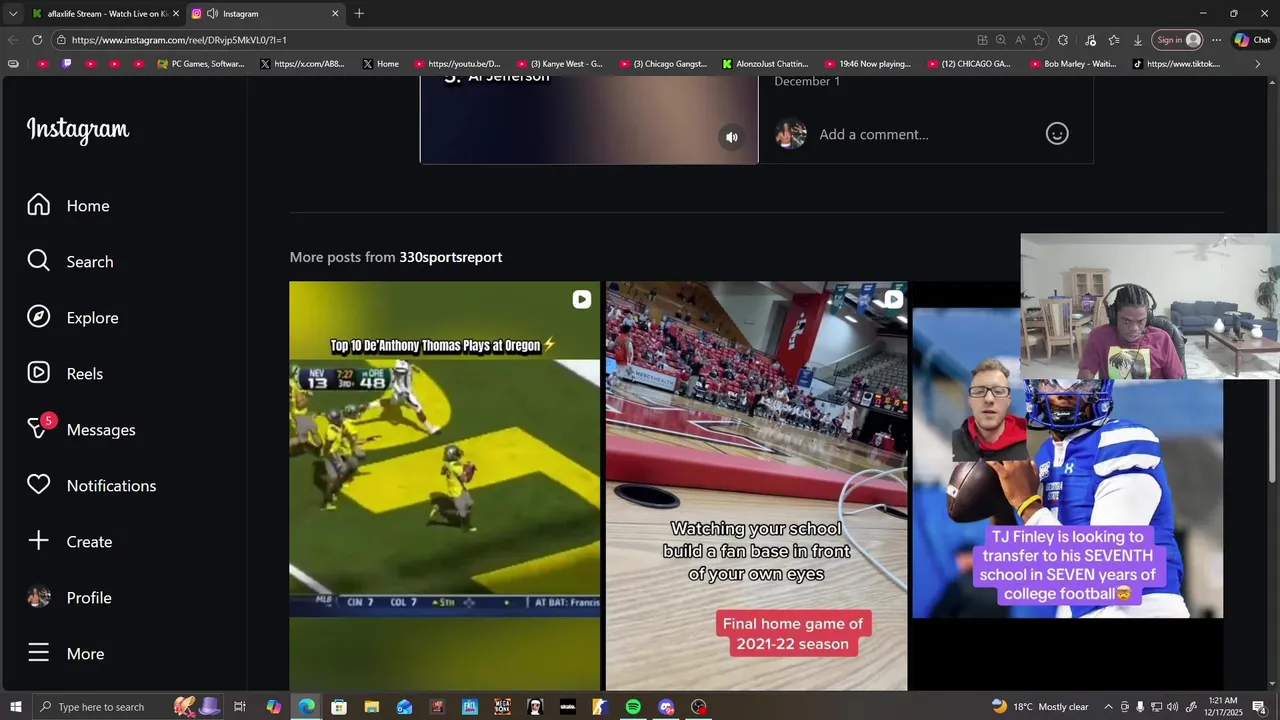Open Discord from taskbar

click(666, 707)
